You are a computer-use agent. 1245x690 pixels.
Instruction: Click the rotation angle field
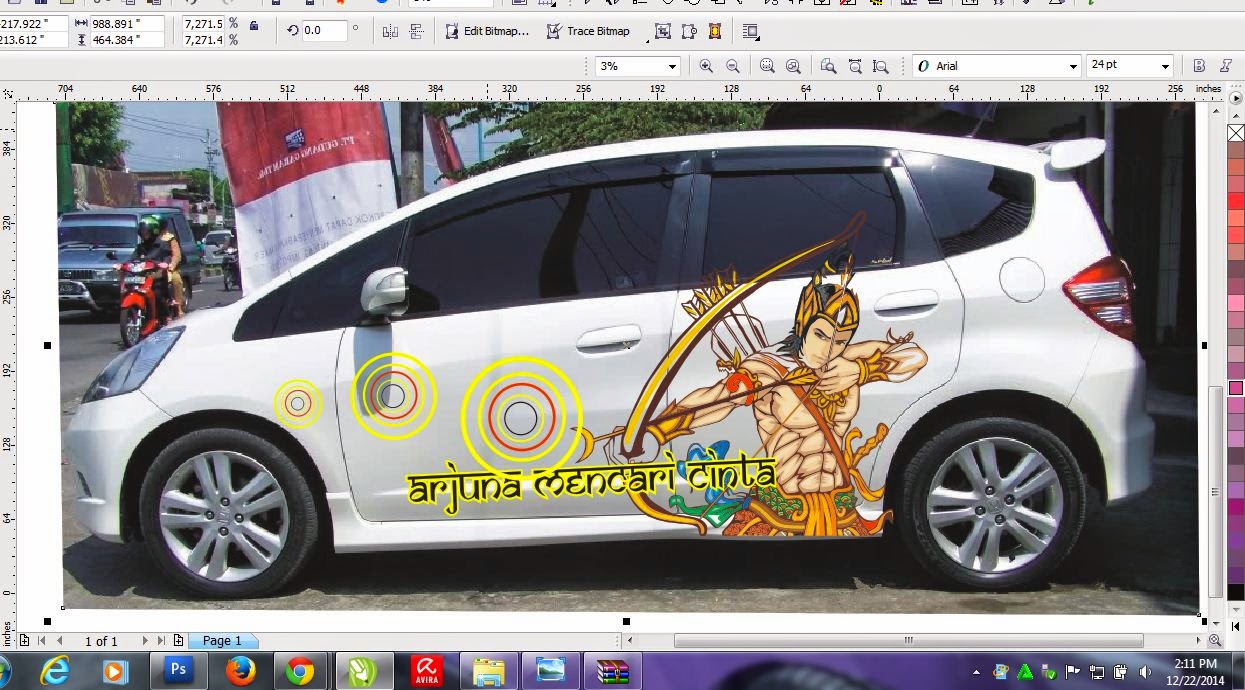coord(325,31)
